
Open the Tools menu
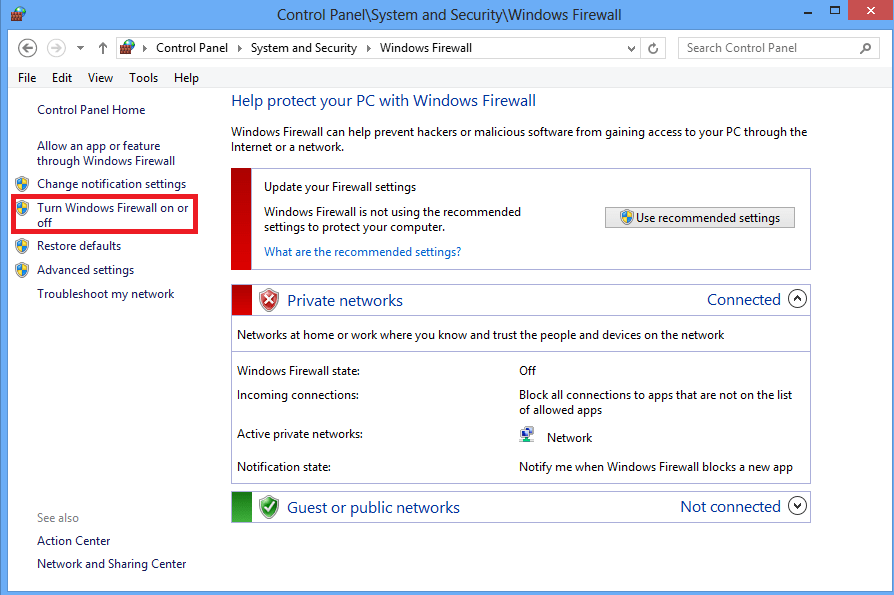pos(143,78)
